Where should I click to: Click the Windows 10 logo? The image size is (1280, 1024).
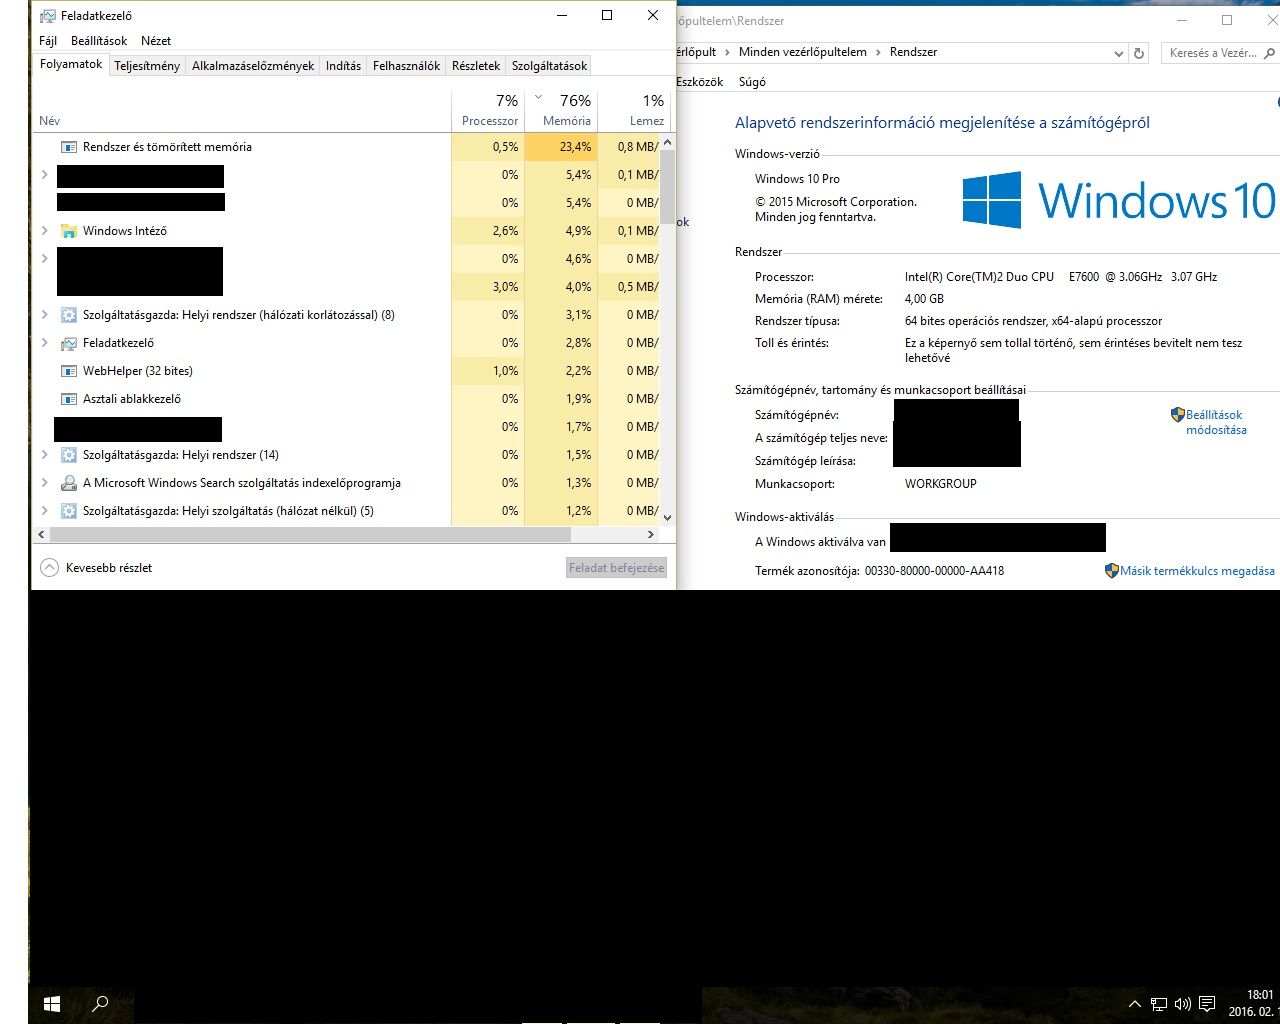pos(1118,200)
